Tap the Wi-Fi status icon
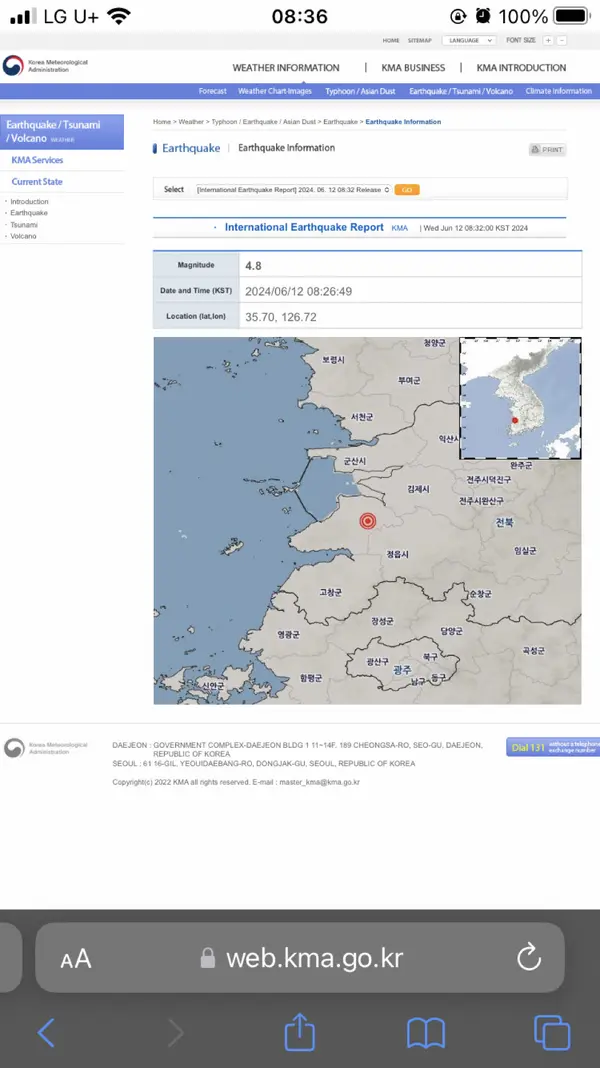 click(119, 16)
